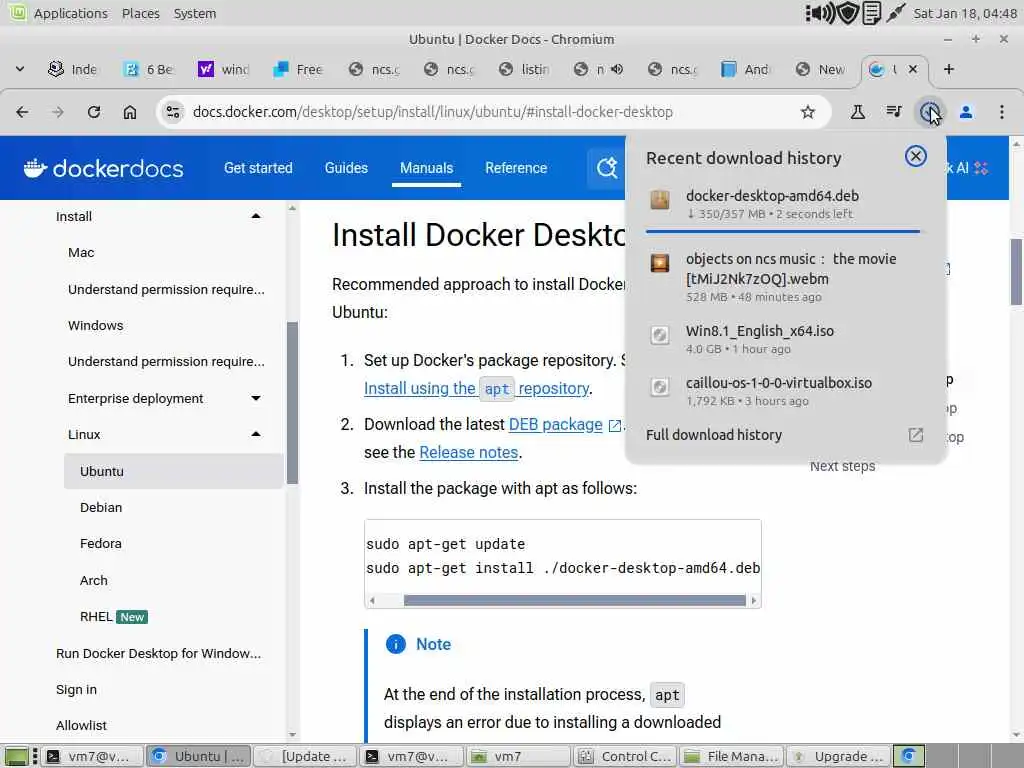The image size is (1024, 768).
Task: Open the profile avatar icon
Action: click(x=966, y=112)
